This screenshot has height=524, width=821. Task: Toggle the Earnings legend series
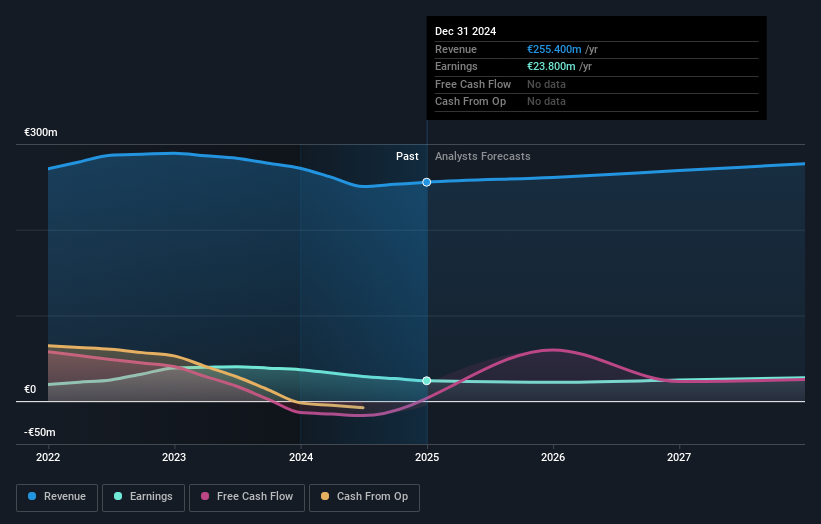coord(143,497)
